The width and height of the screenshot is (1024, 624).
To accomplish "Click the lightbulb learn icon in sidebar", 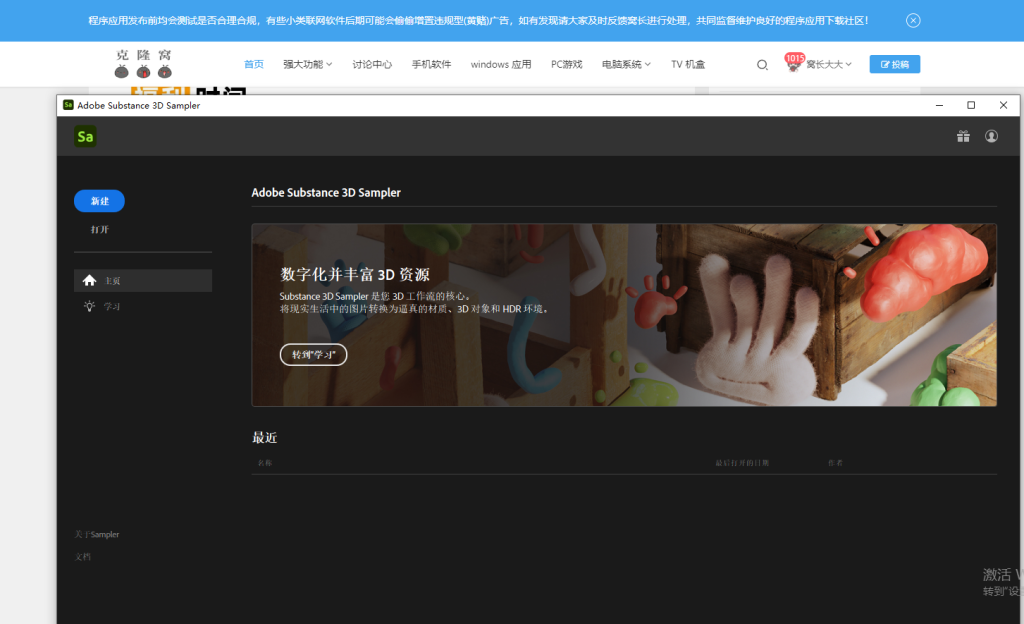I will tap(89, 306).
